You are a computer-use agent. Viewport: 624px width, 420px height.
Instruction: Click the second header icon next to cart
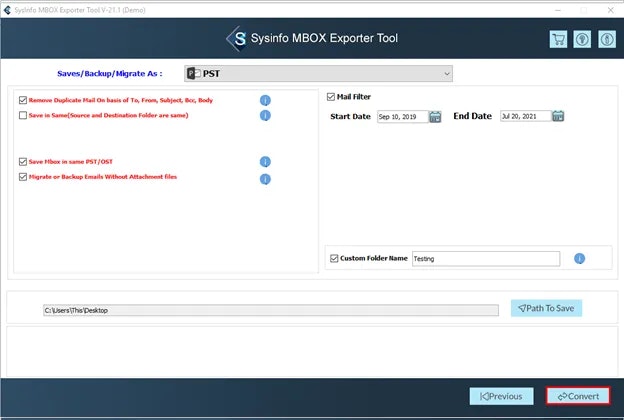pos(582,39)
